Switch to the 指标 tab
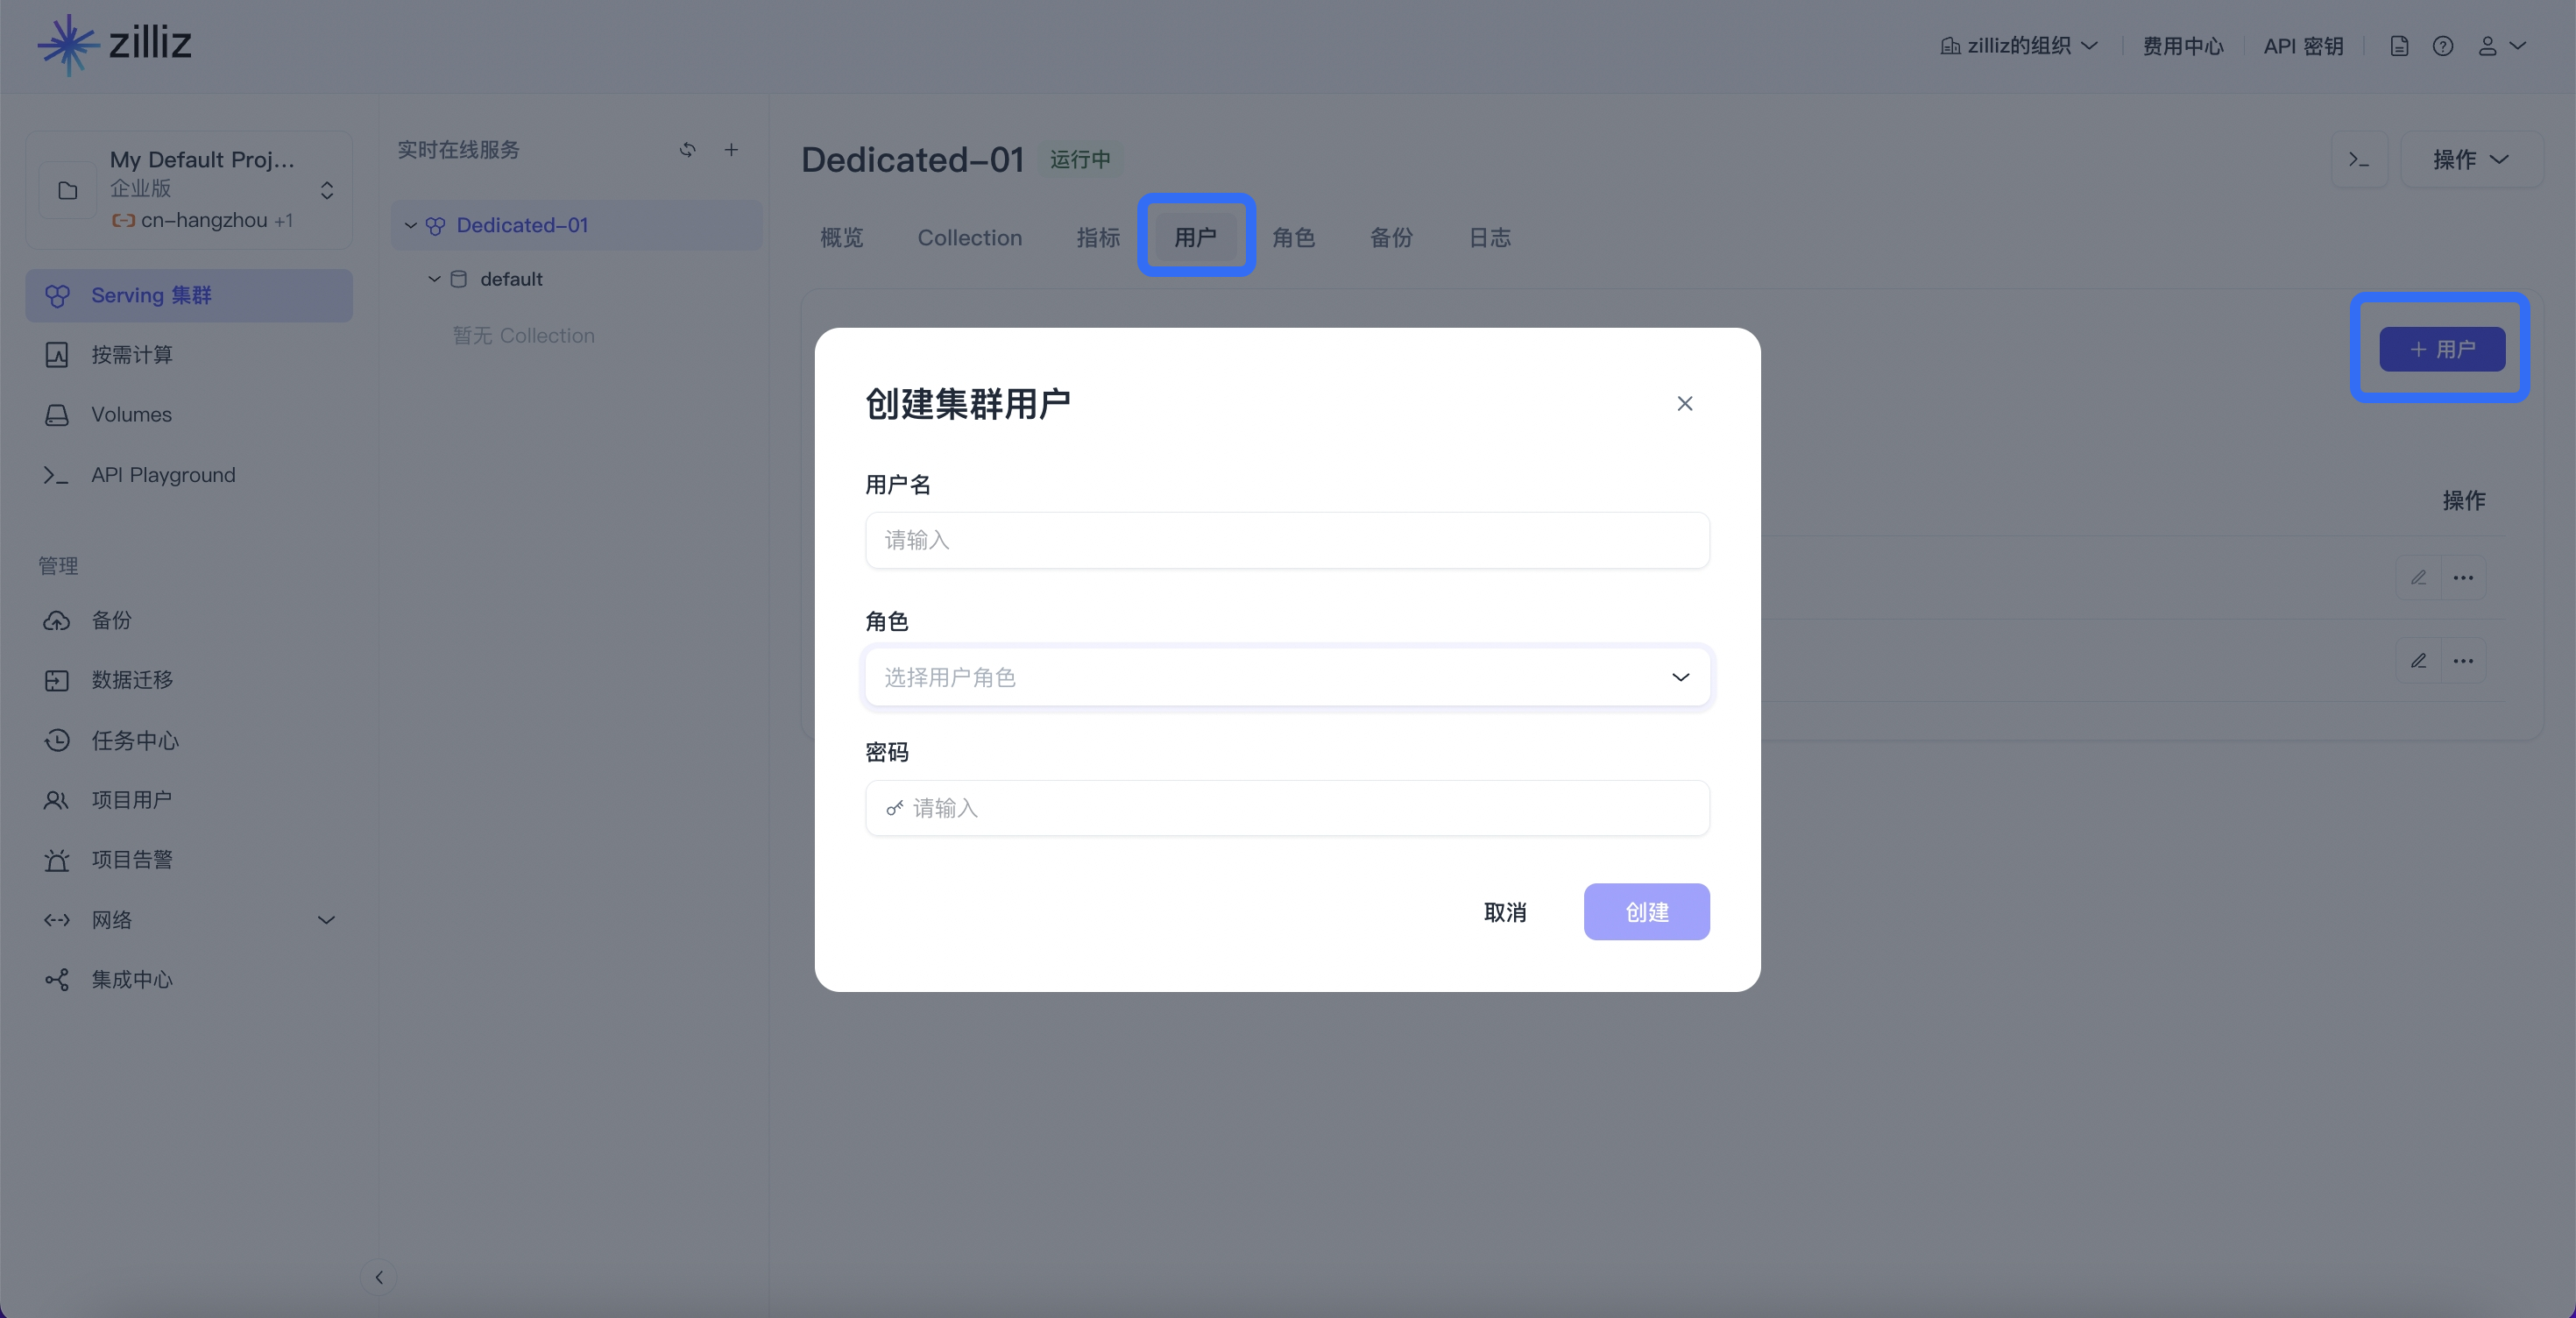2576x1318 pixels. click(x=1098, y=238)
